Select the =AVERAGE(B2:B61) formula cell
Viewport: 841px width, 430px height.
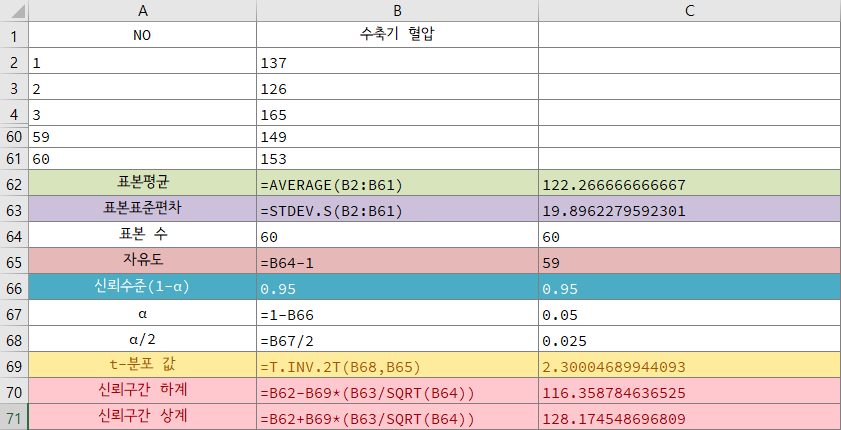(x=397, y=183)
